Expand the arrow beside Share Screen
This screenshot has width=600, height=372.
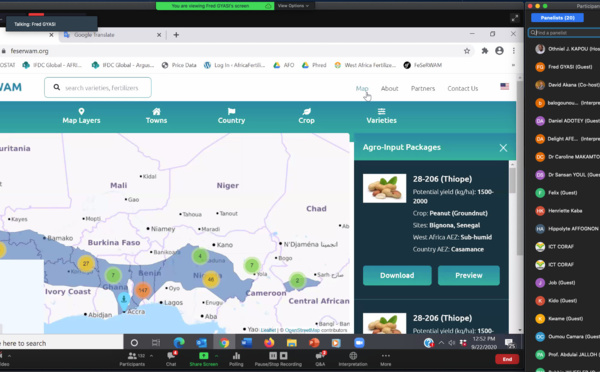tap(216, 356)
